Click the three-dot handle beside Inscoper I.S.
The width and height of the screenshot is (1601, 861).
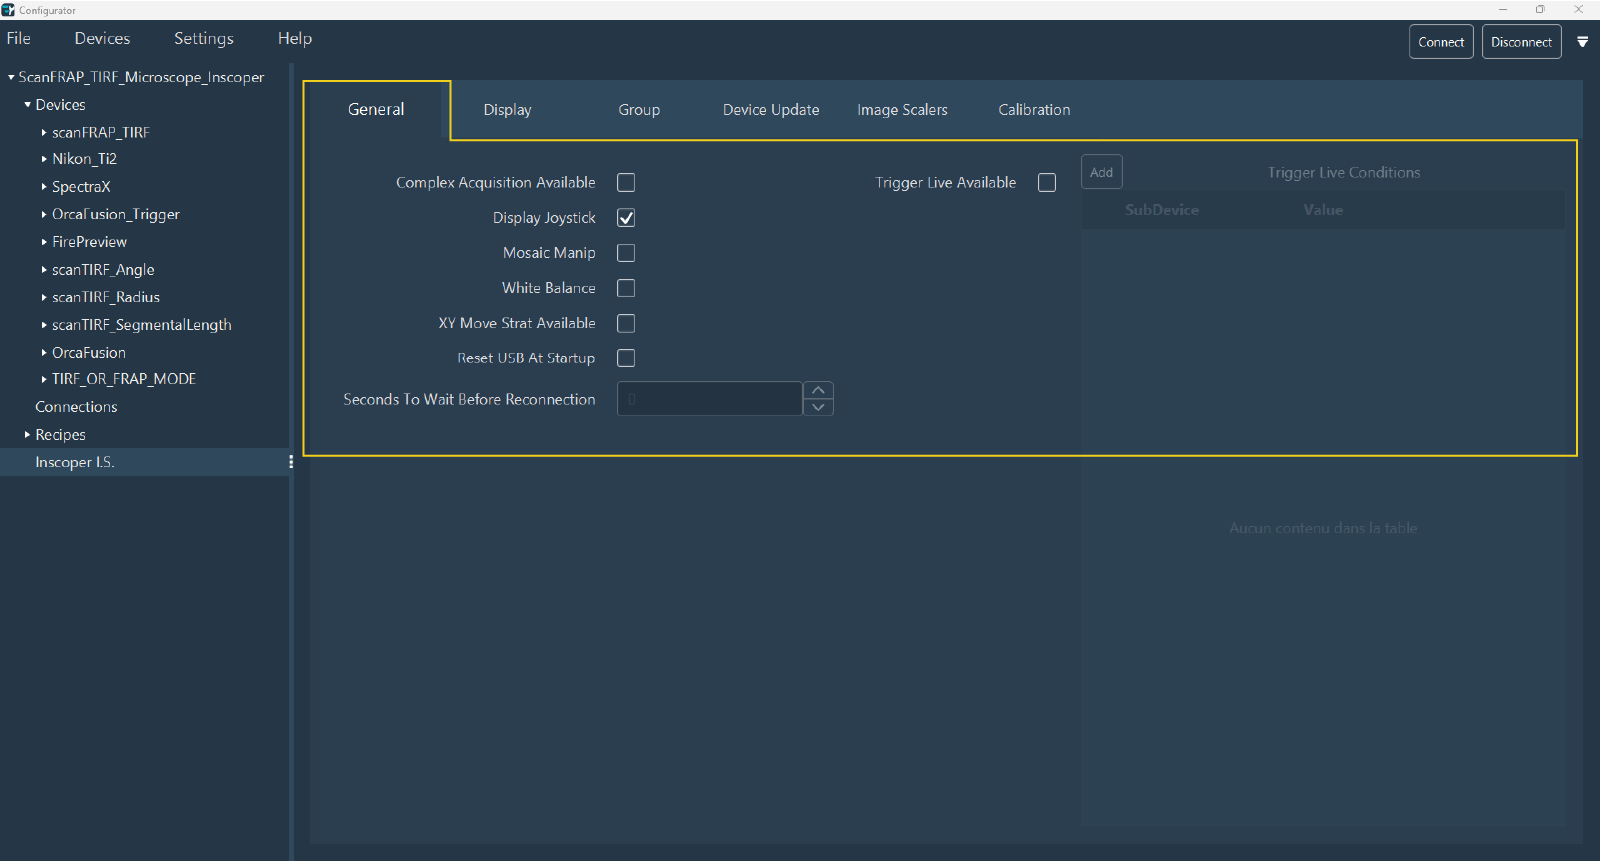pyautogui.click(x=291, y=462)
